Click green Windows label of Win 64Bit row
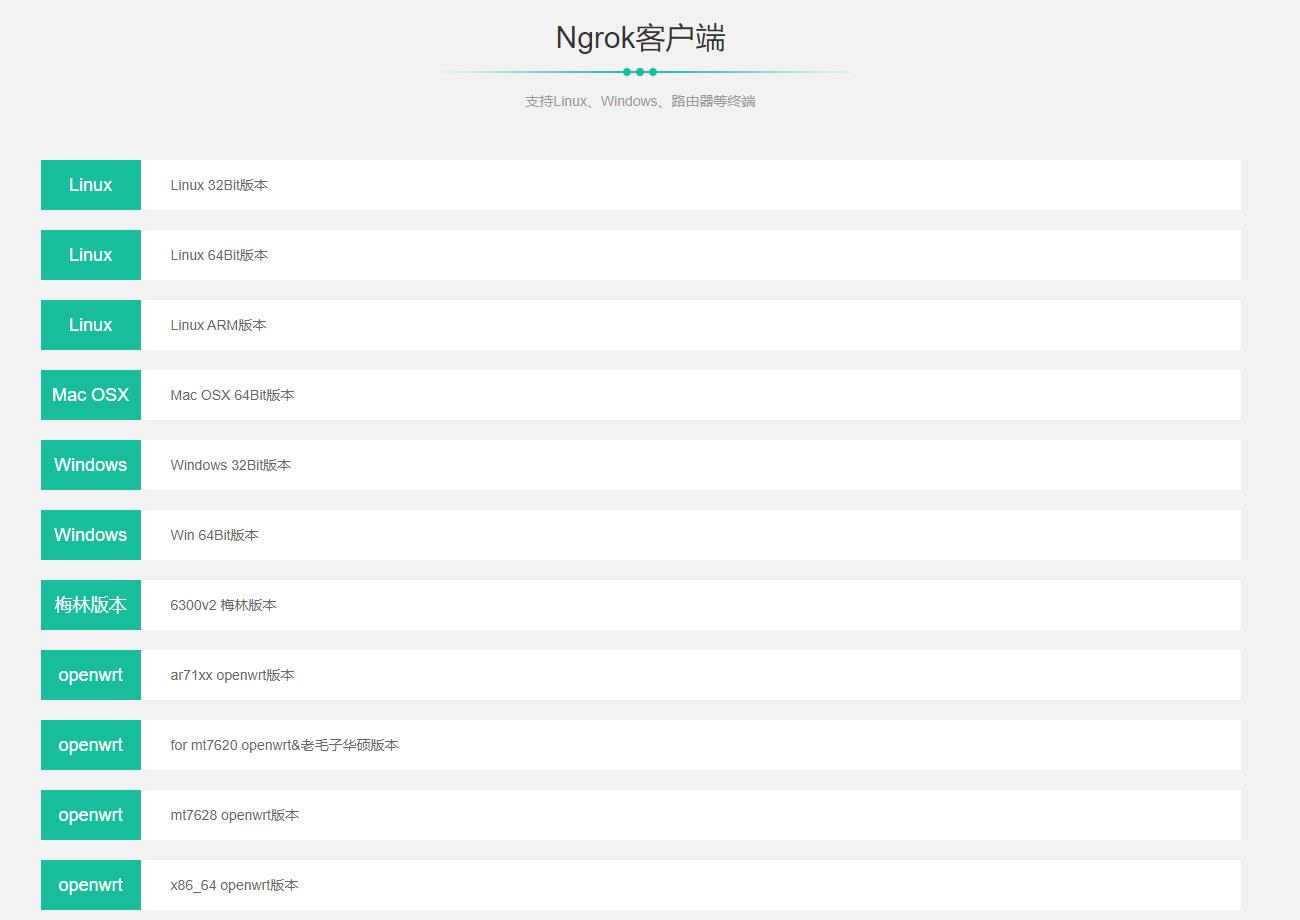 point(91,535)
